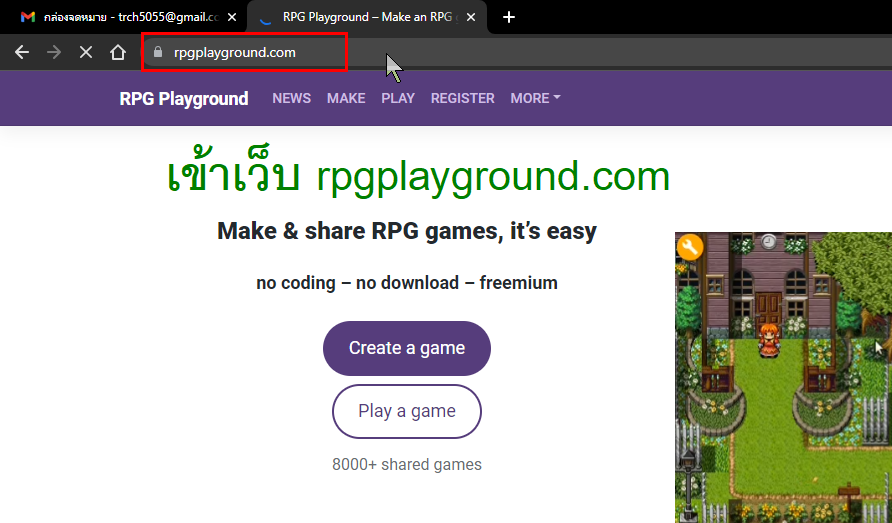Switch to the Gmail trch5055 tab
Screen dimensions: 892x523
(x=123, y=17)
